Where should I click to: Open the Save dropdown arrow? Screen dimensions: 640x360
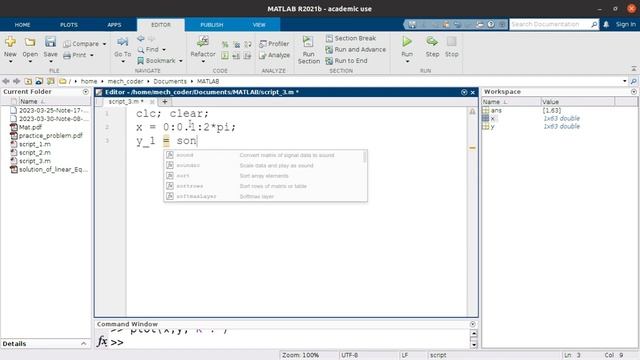50,62
